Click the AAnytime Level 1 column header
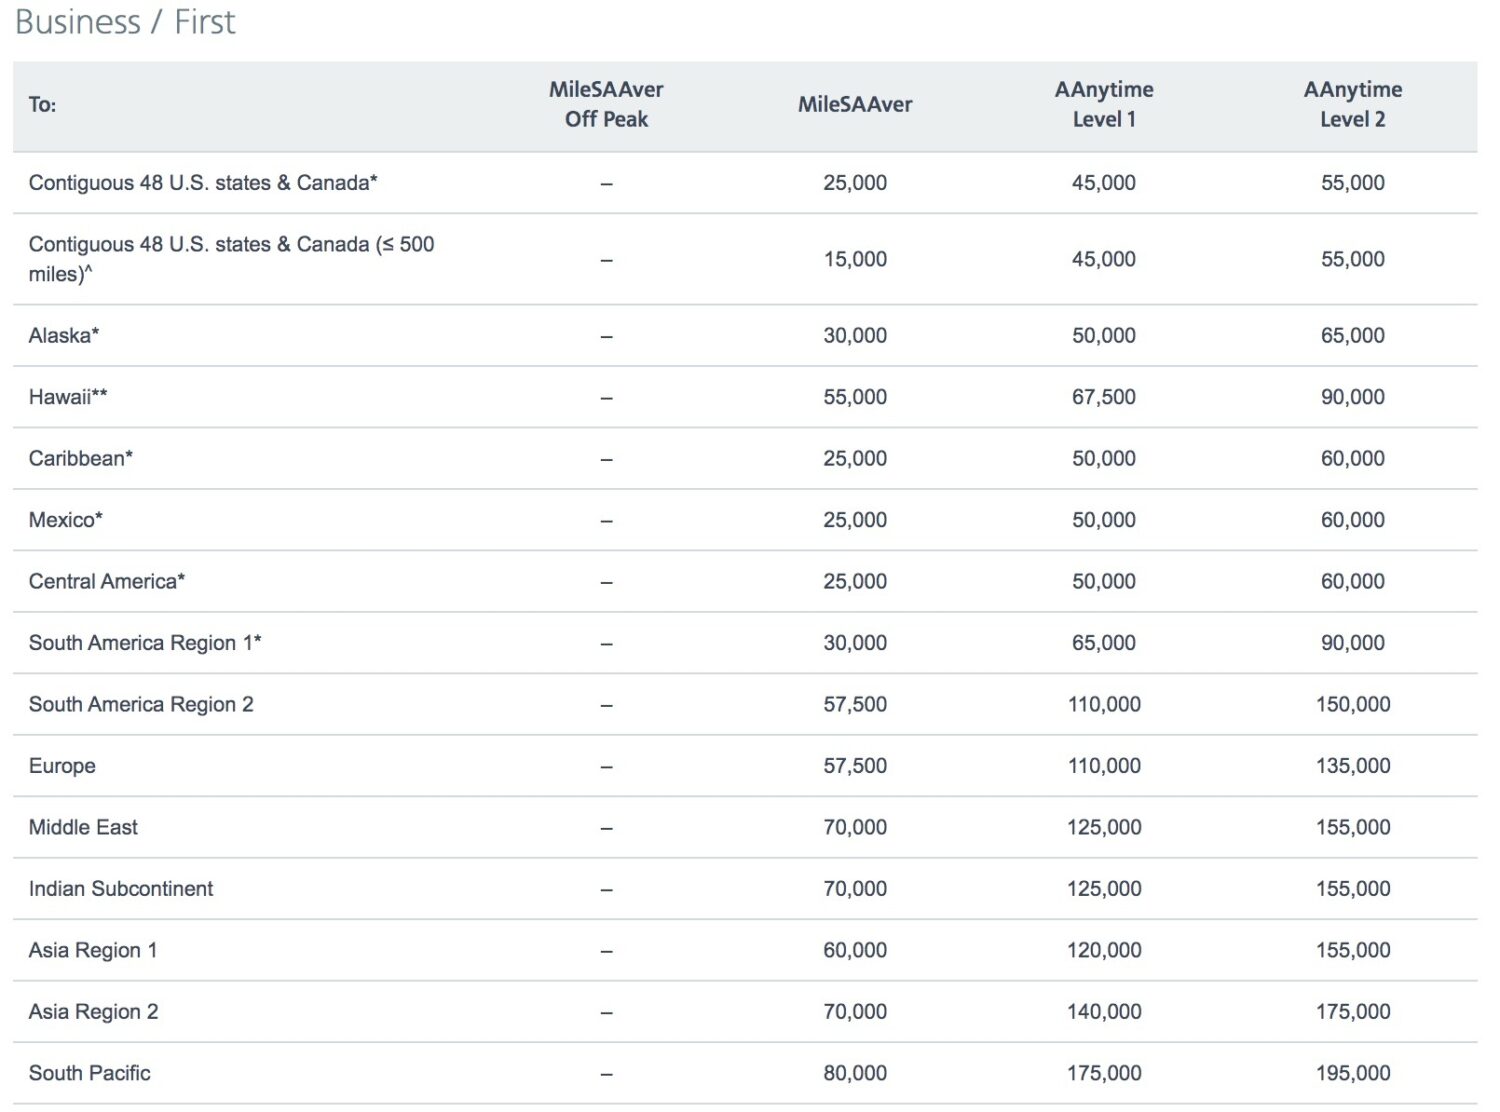The height and width of the screenshot is (1112, 1500). (x=1104, y=103)
